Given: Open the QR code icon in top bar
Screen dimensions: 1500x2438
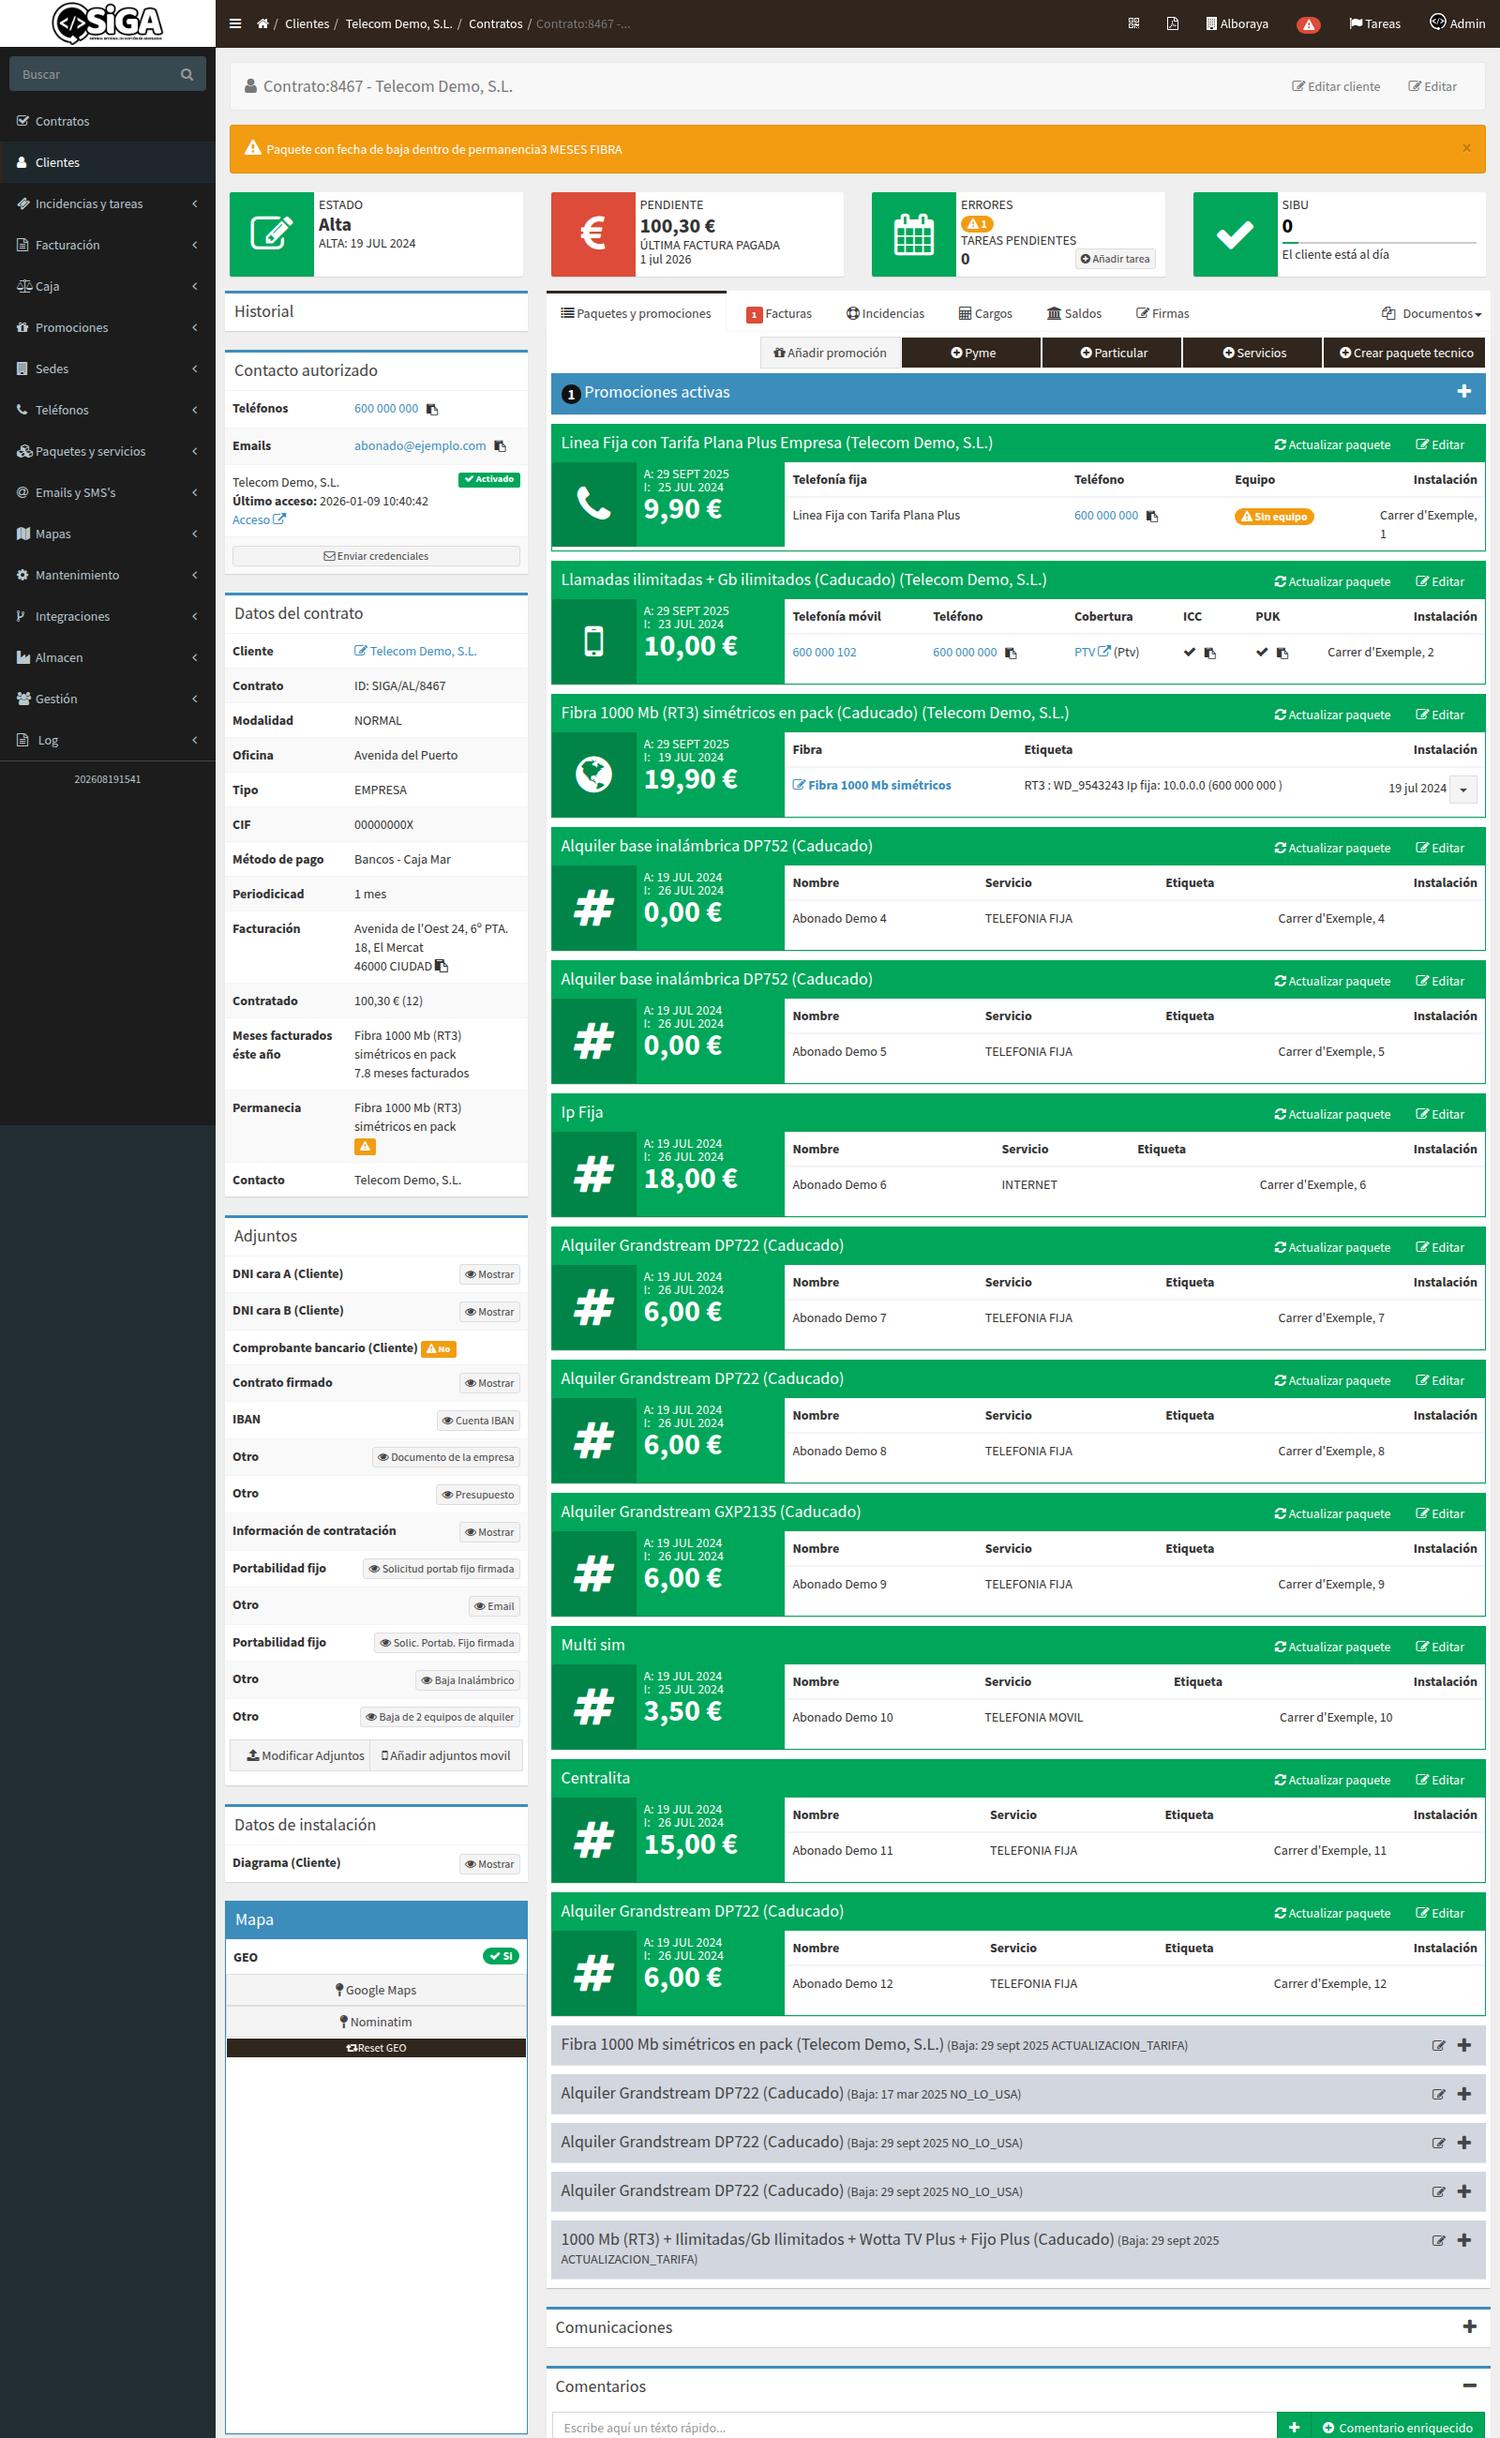Looking at the screenshot, I should point(1133,23).
